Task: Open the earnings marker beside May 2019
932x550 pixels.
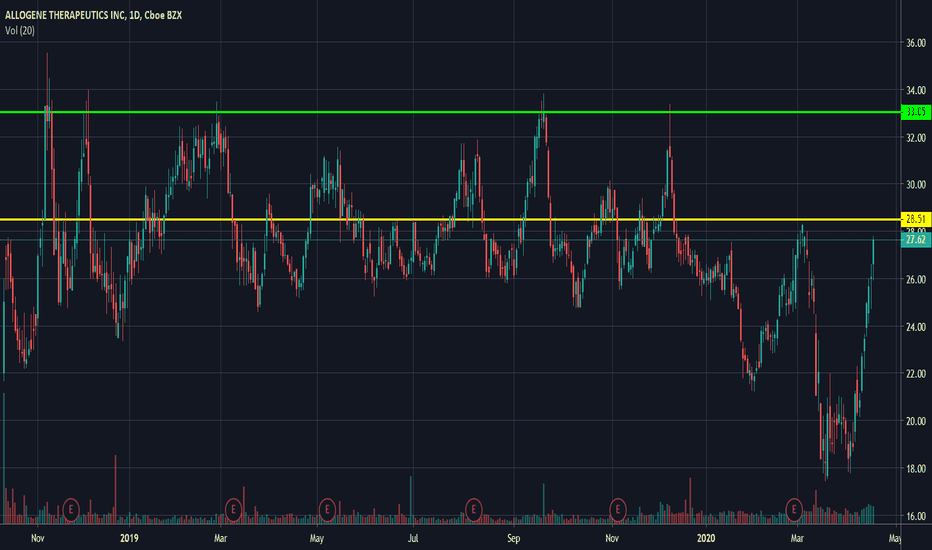Action: tap(327, 510)
